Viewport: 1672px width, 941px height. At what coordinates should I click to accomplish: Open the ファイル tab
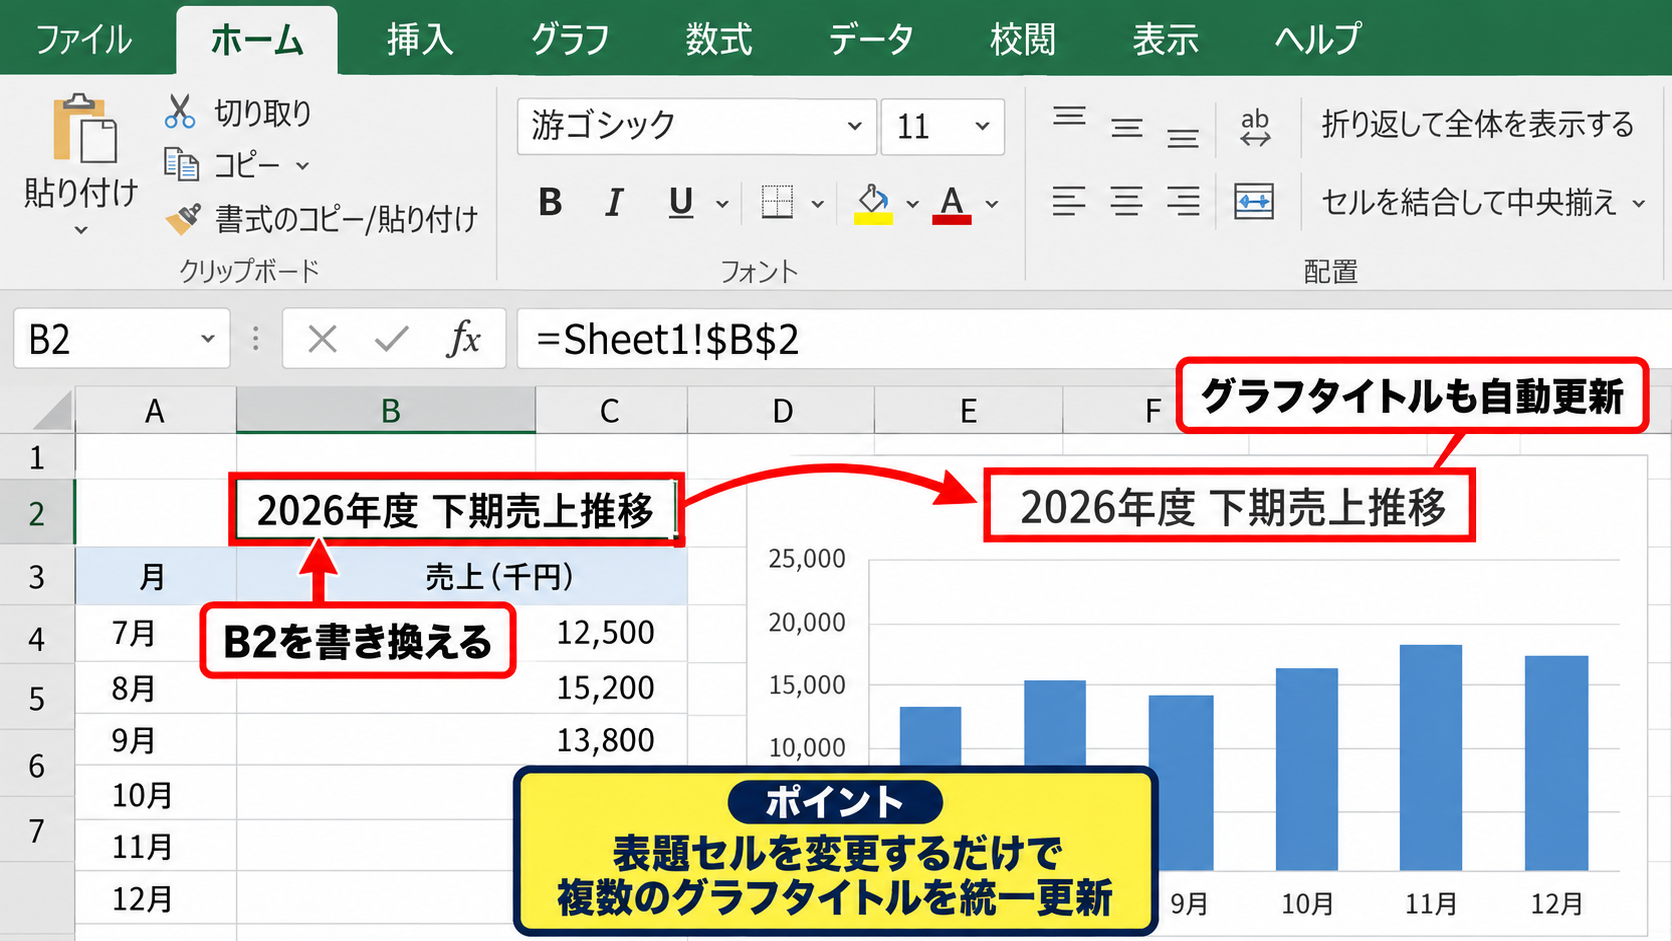[x=84, y=40]
